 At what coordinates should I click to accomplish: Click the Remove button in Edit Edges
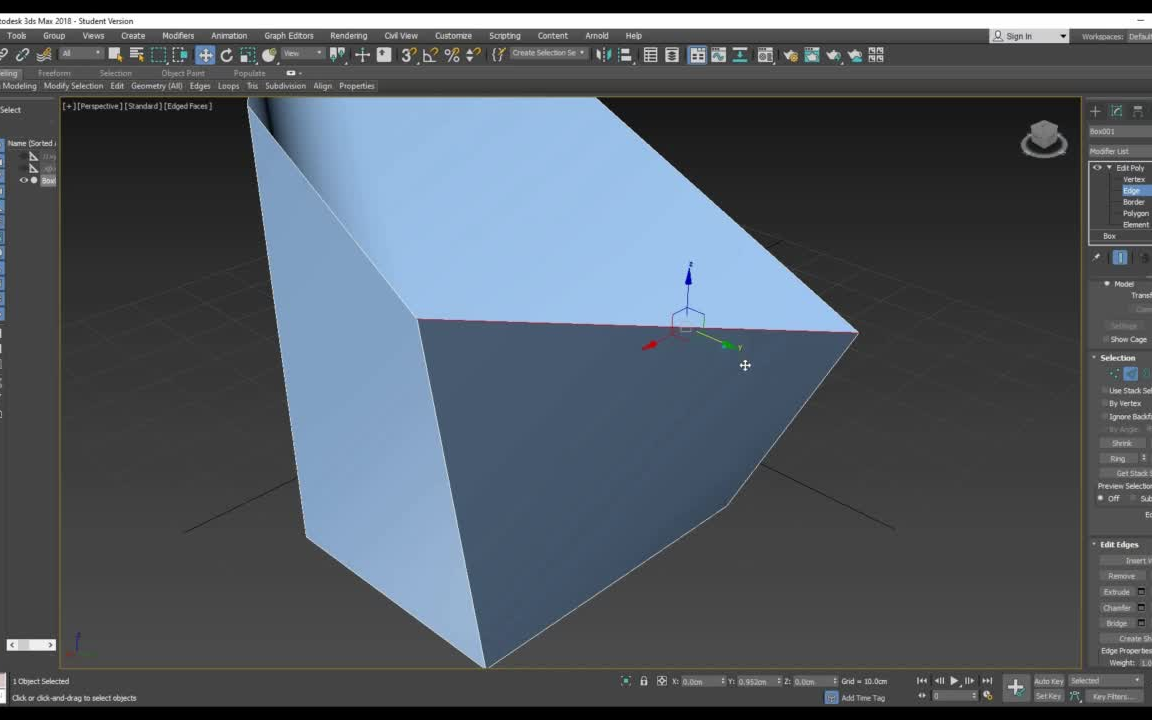click(x=1121, y=575)
